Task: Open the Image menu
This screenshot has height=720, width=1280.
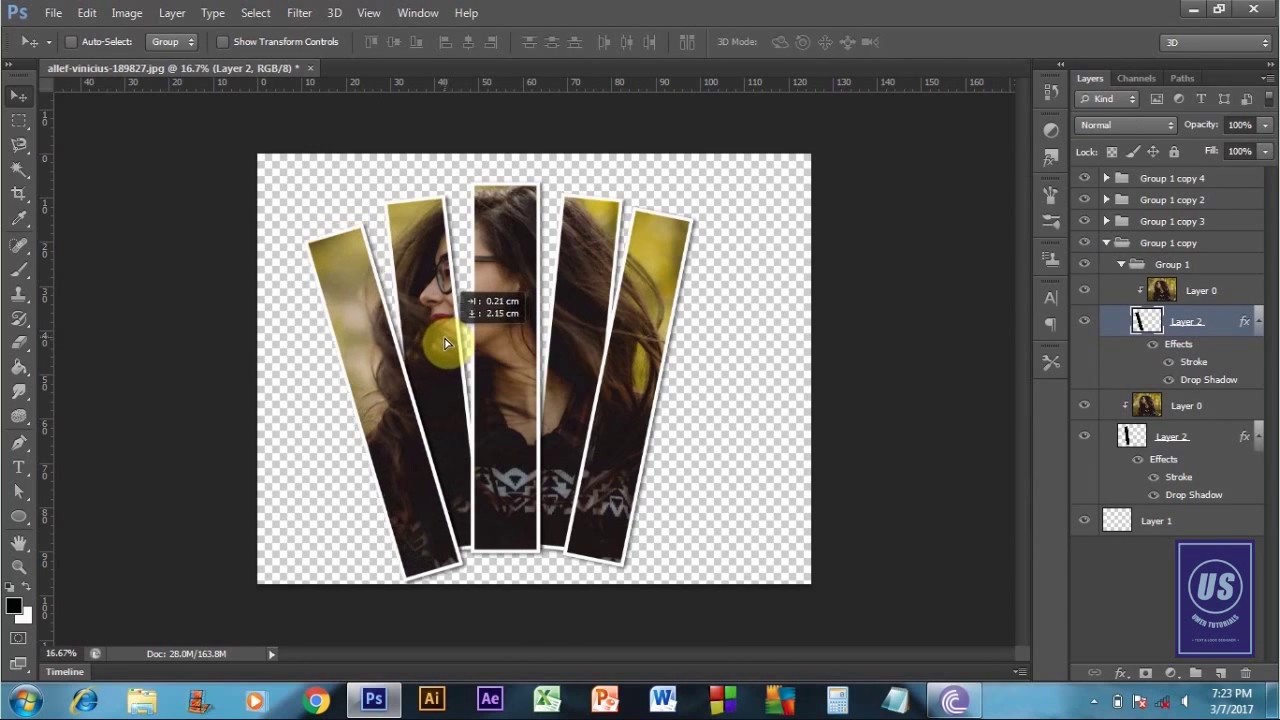Action: click(x=126, y=13)
